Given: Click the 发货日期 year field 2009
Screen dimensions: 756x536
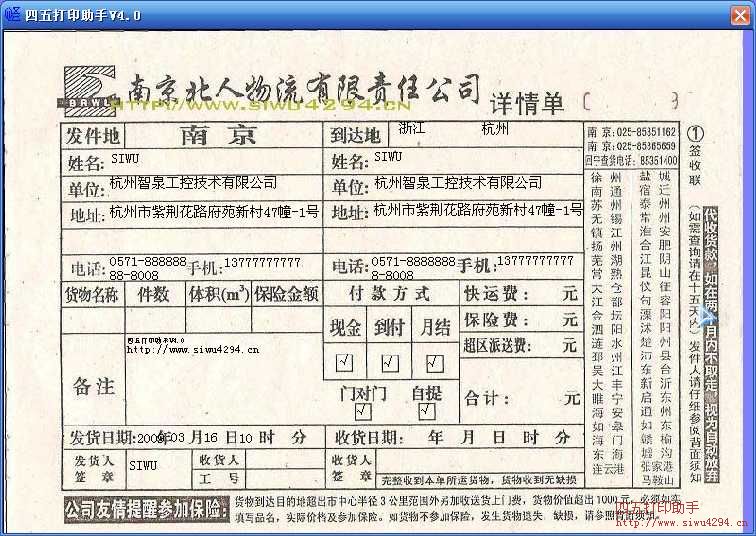Looking at the screenshot, I should (151, 438).
